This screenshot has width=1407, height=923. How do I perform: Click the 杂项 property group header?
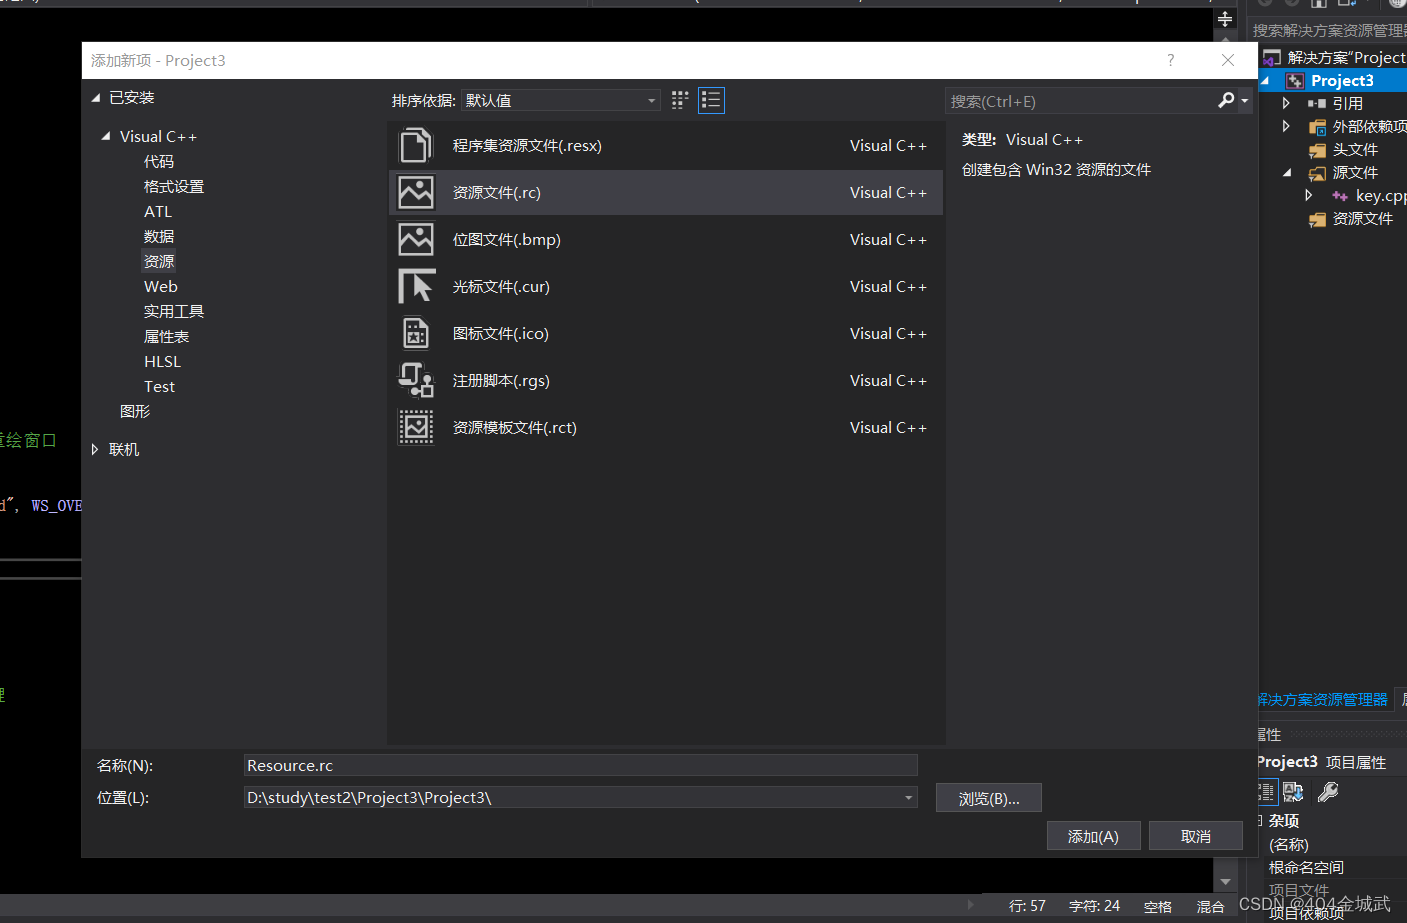(x=1283, y=821)
